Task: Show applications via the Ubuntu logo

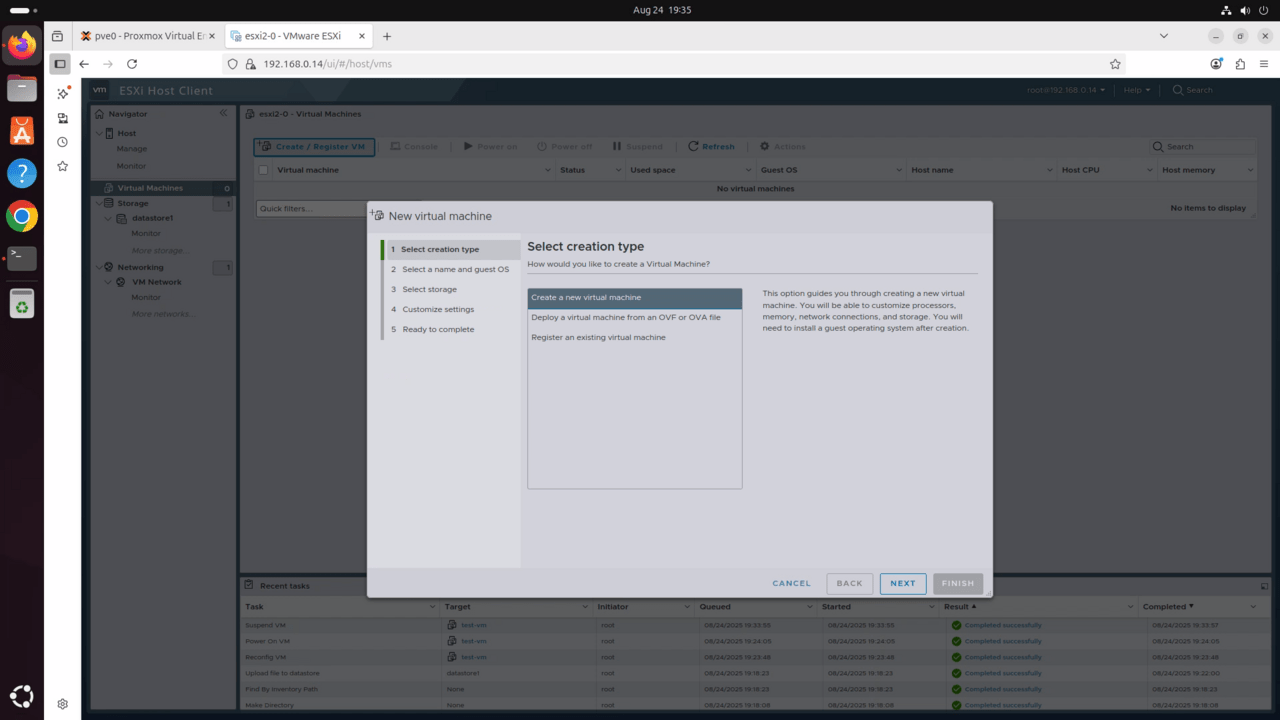Action: (x=22, y=696)
